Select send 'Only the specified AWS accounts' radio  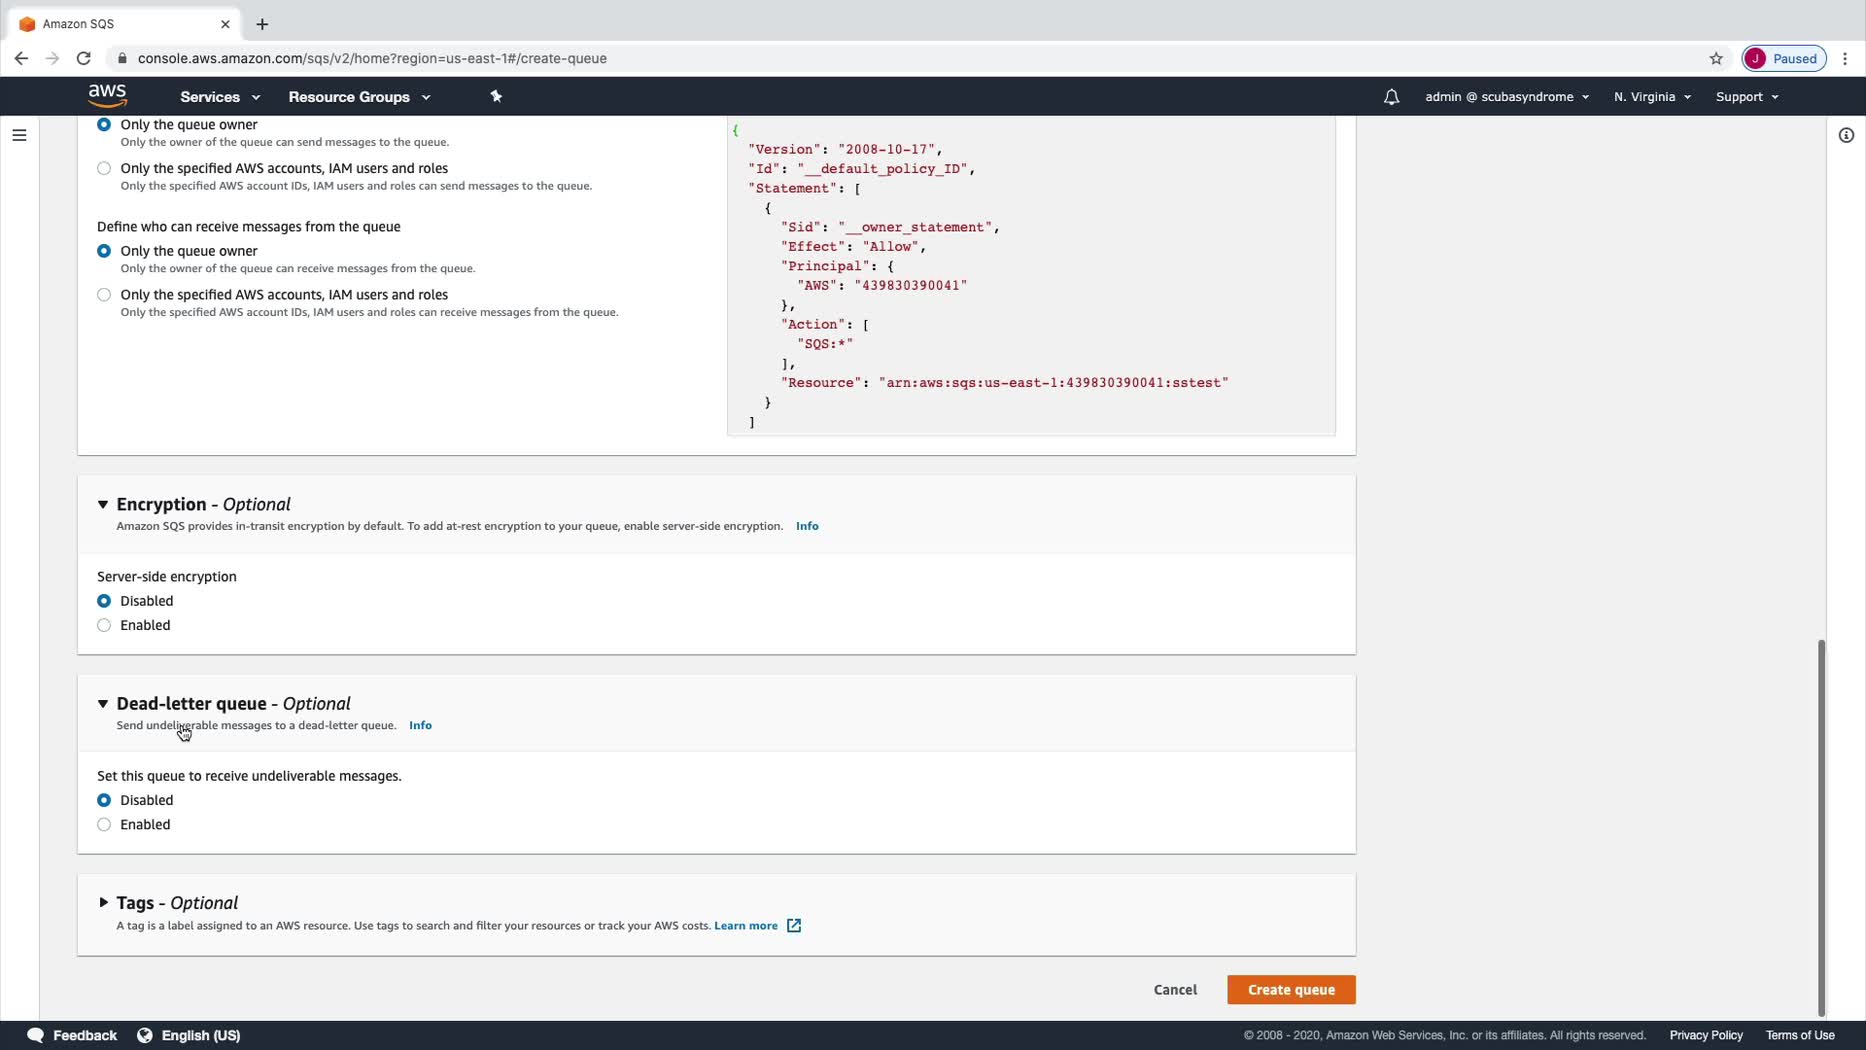[x=104, y=168]
